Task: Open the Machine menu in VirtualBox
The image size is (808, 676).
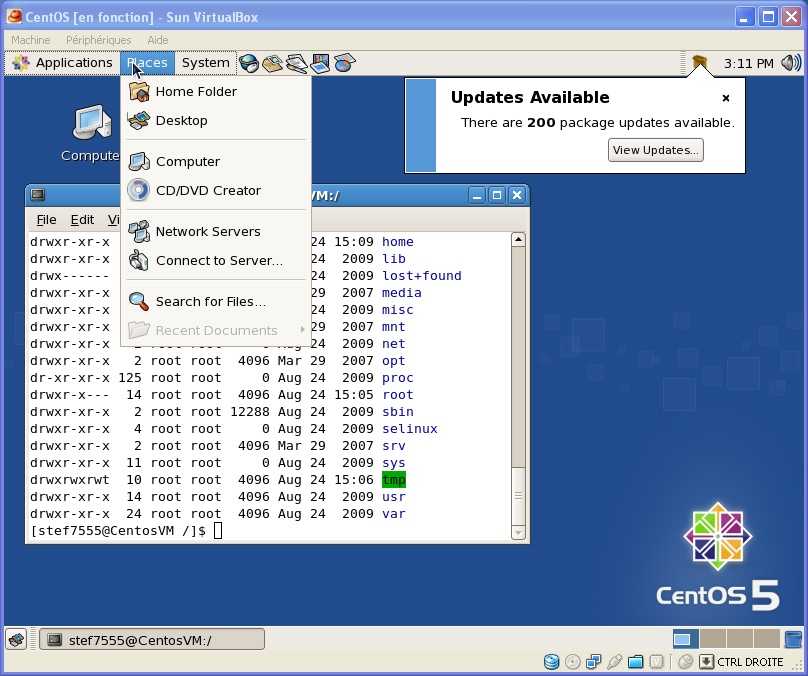Action: click(x=30, y=40)
